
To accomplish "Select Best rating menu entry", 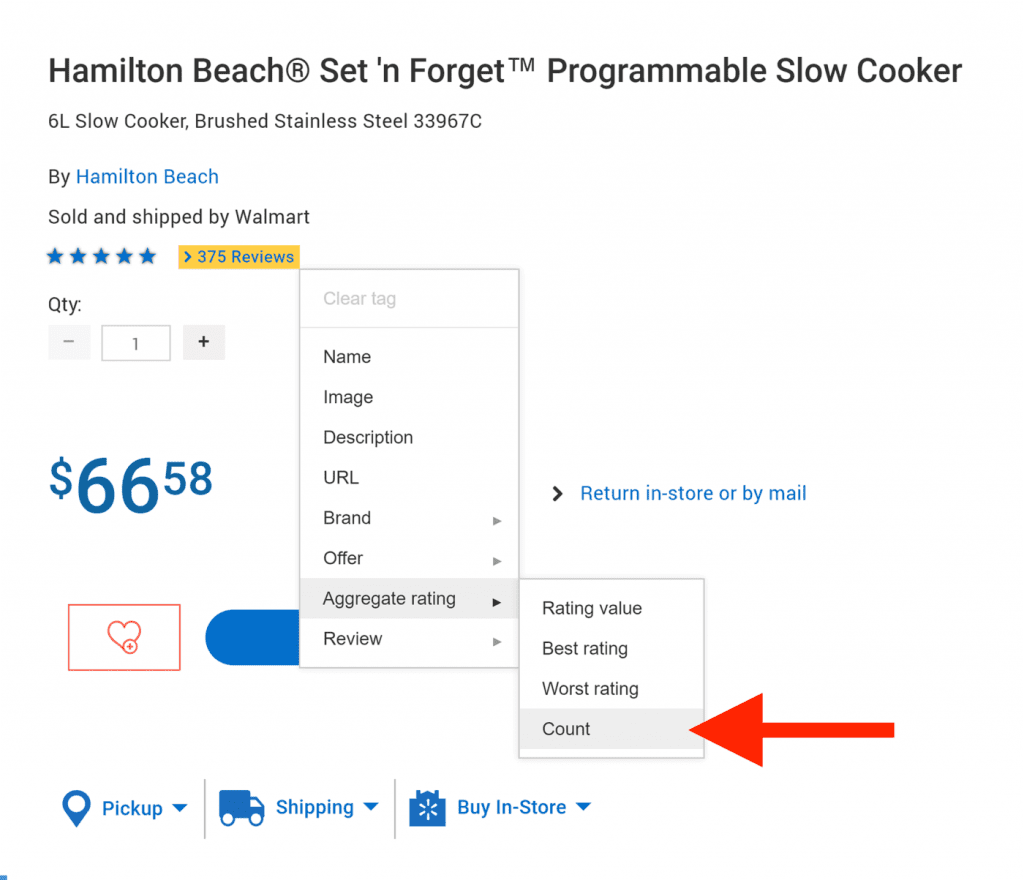I will click(585, 648).
